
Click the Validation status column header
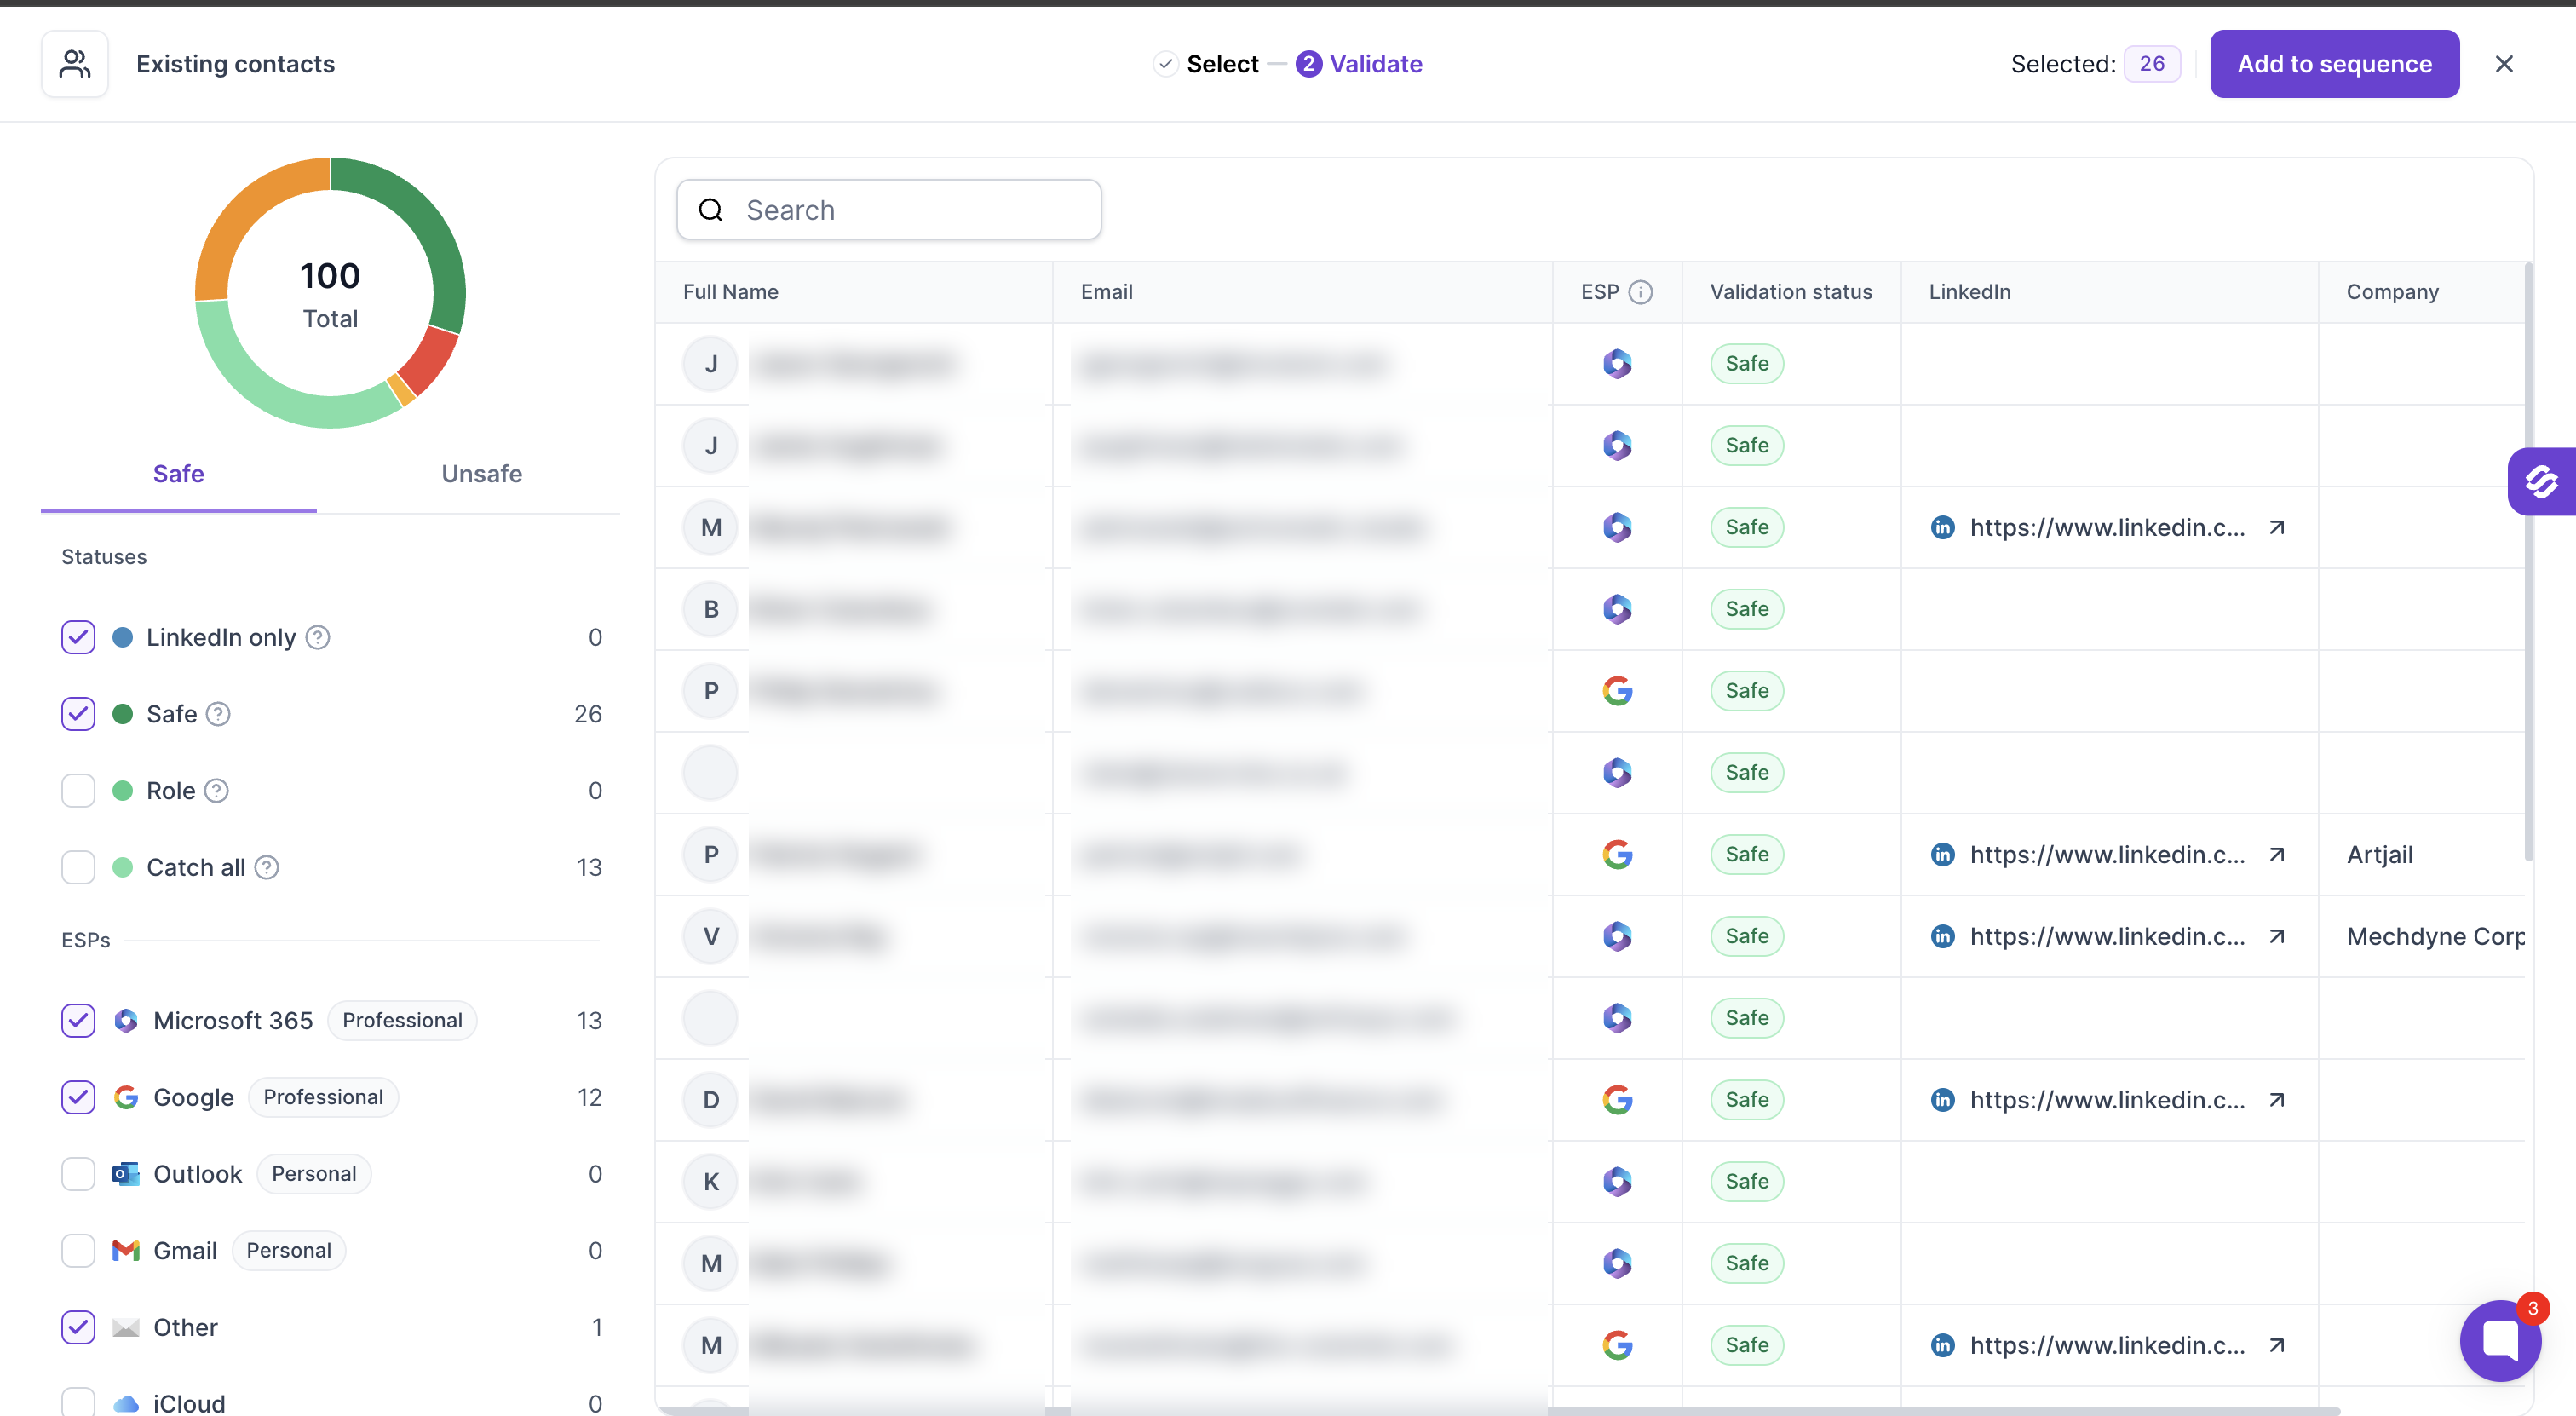1790,292
